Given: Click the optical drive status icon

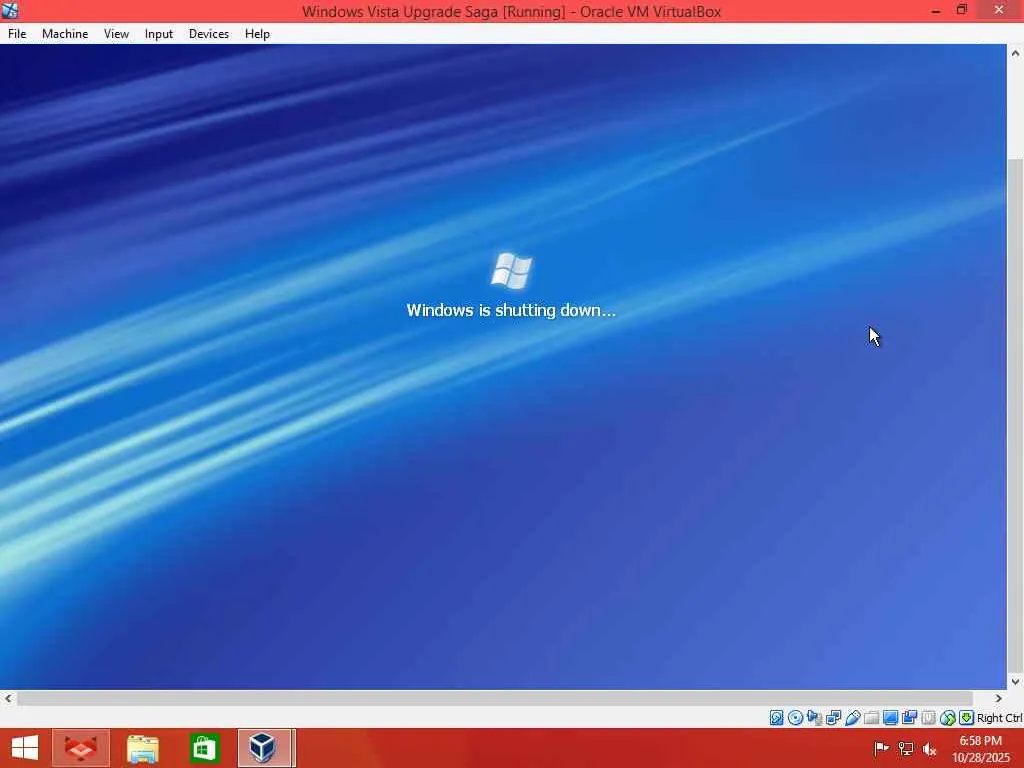Looking at the screenshot, I should pos(795,718).
